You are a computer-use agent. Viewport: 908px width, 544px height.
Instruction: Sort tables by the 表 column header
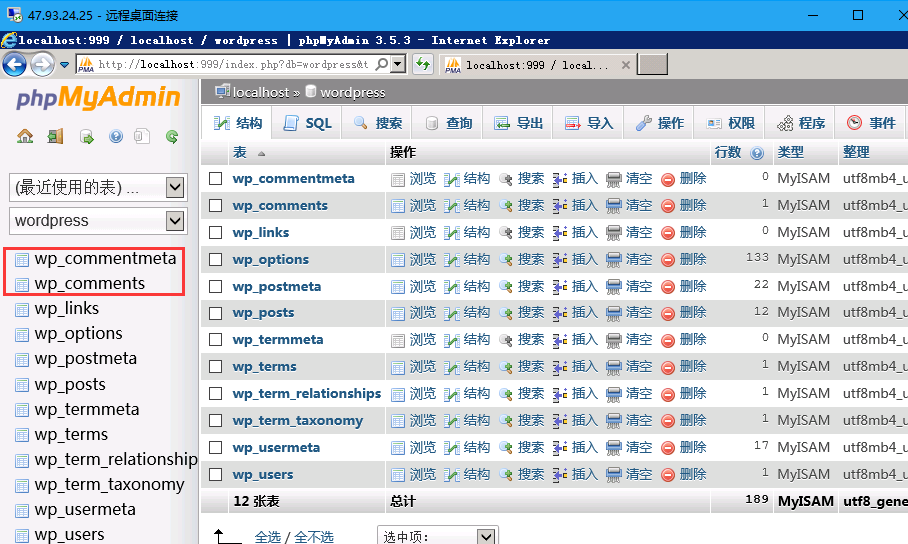240,152
